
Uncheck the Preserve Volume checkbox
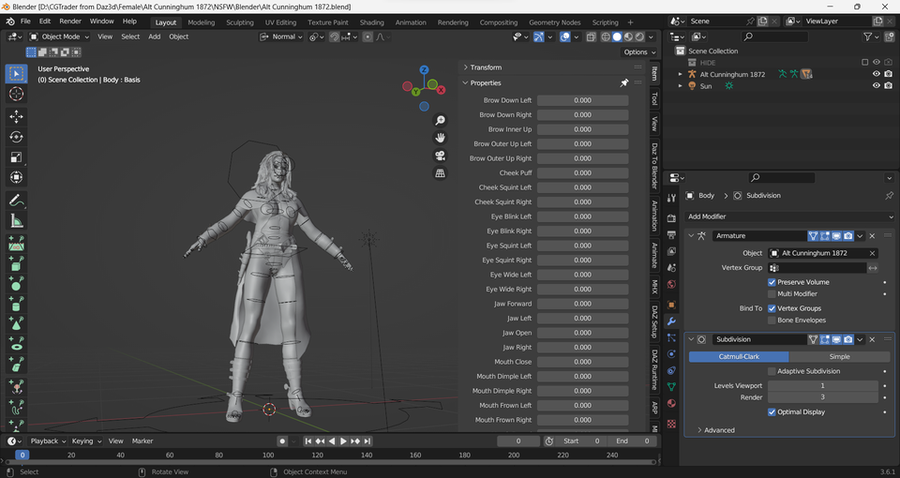point(772,282)
